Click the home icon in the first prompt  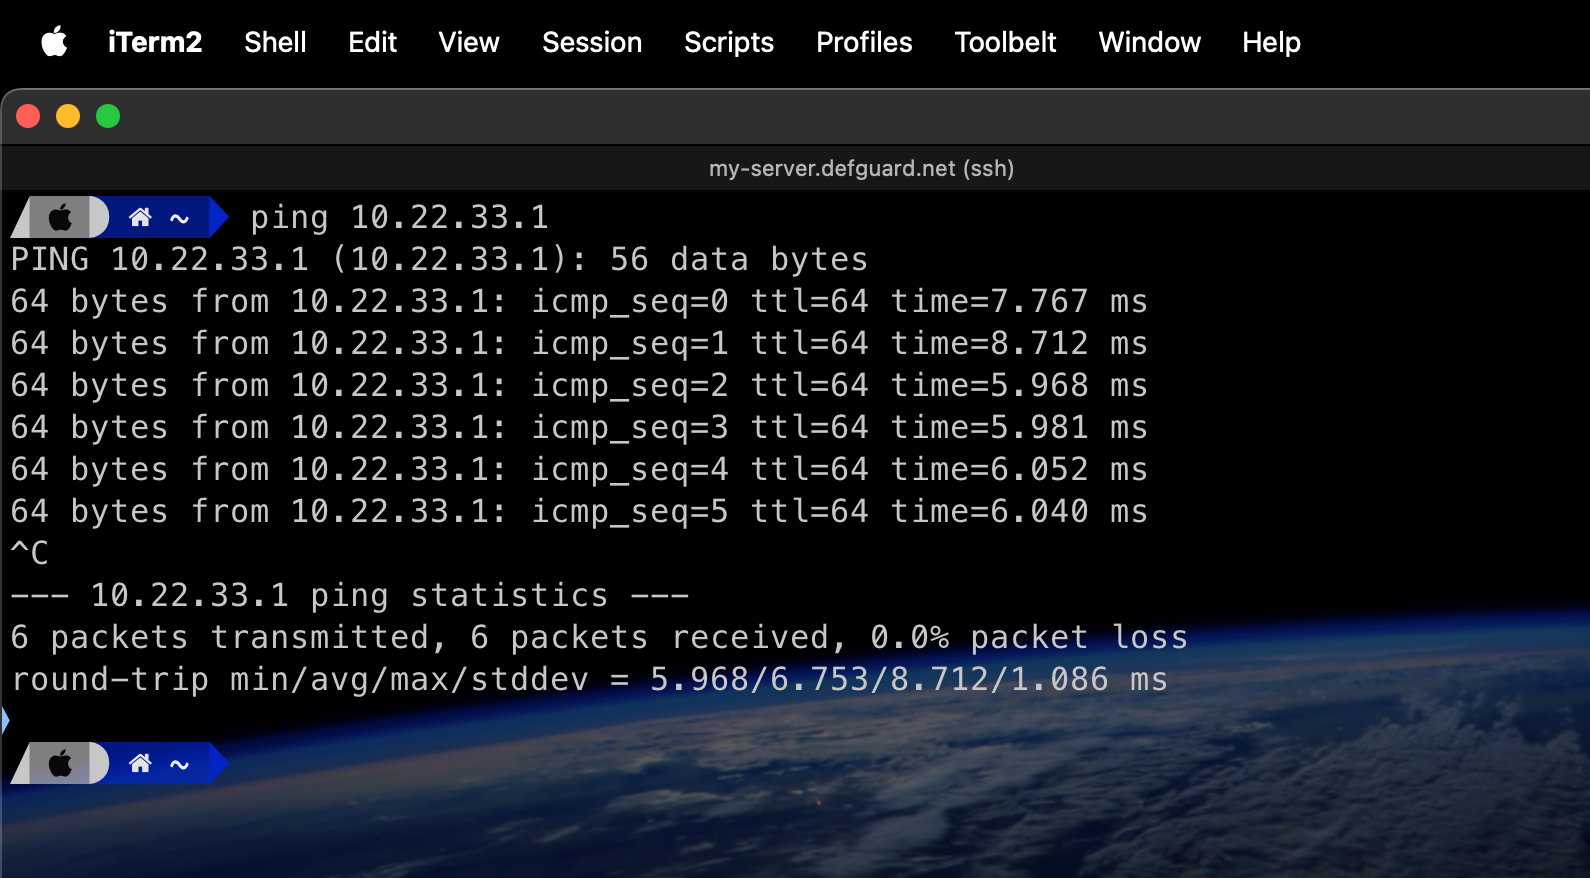tap(140, 217)
